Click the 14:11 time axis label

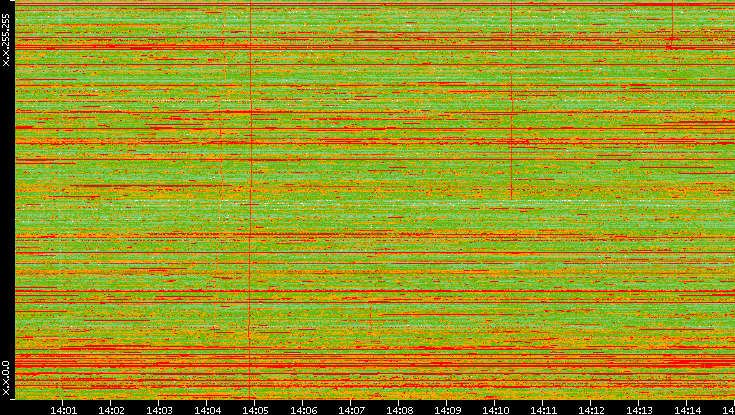543,410
